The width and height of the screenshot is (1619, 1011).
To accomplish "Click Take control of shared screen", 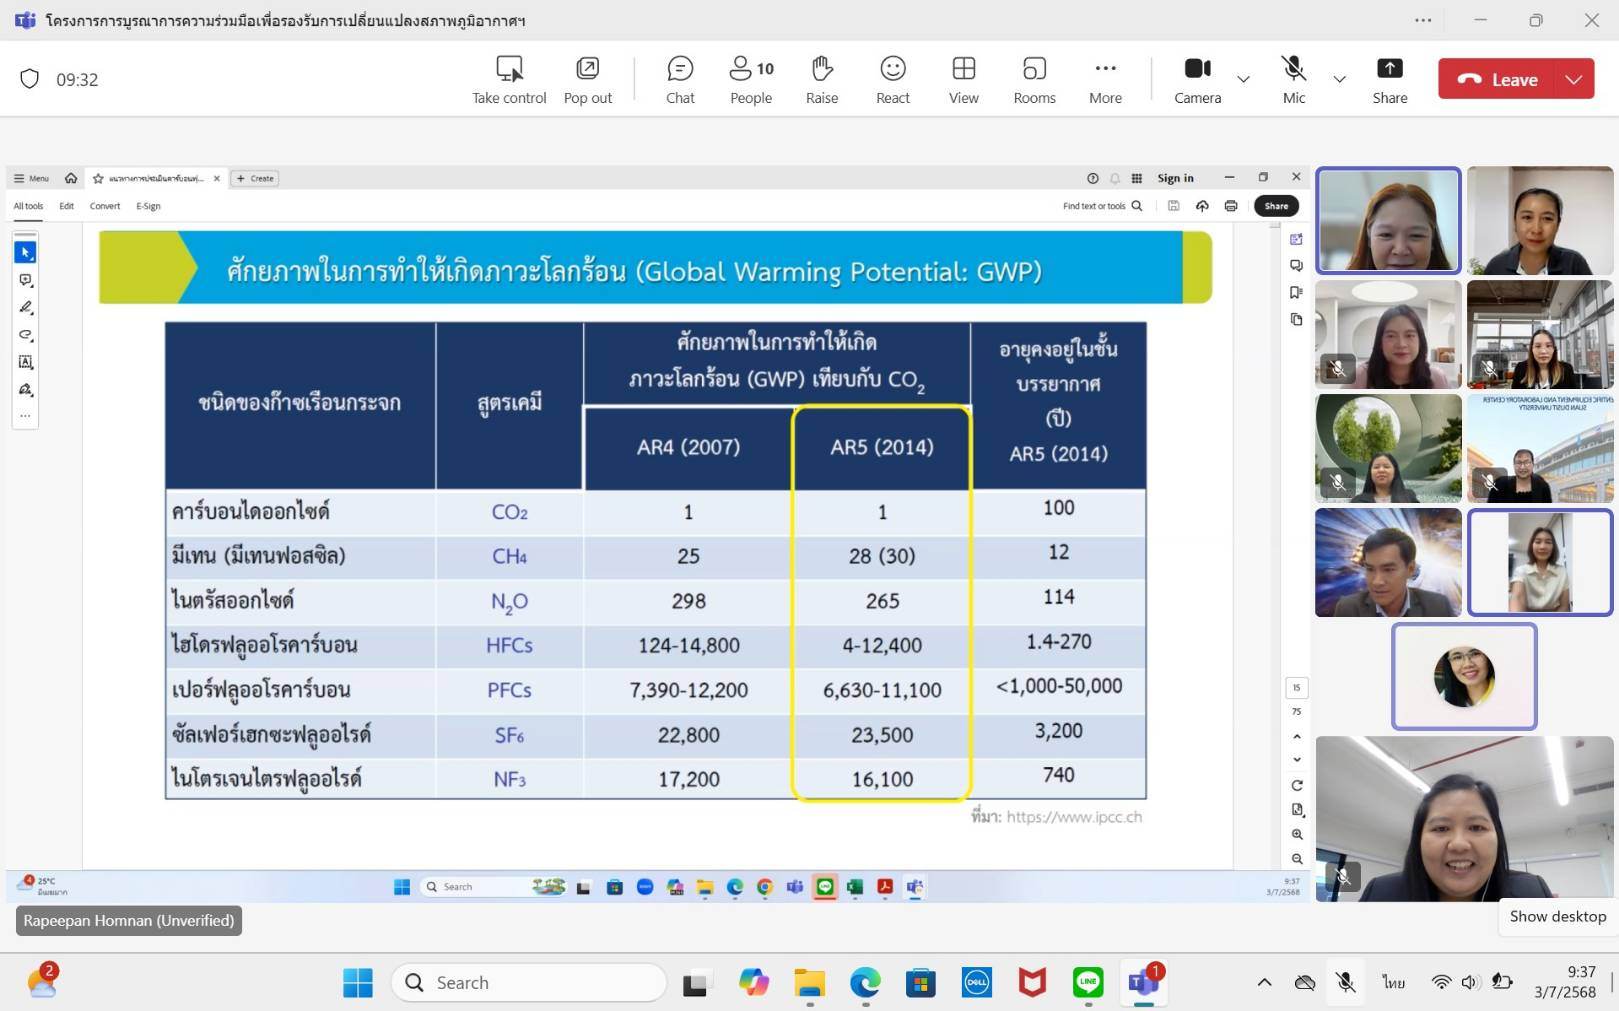I will click(509, 79).
